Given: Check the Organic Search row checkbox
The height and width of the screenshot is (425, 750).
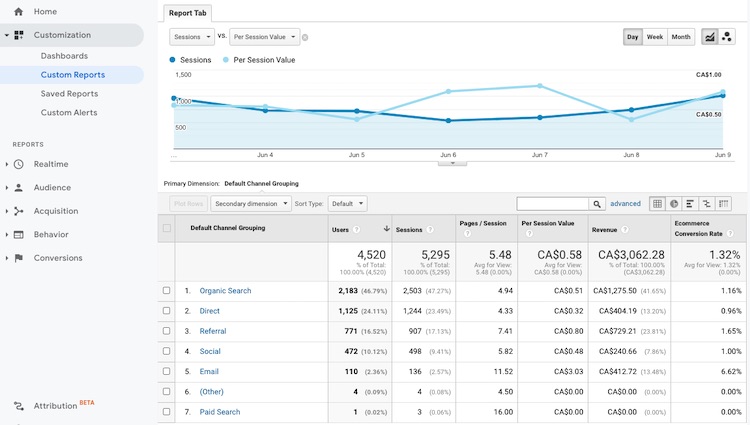Looking at the screenshot, I should pyautogui.click(x=167, y=291).
